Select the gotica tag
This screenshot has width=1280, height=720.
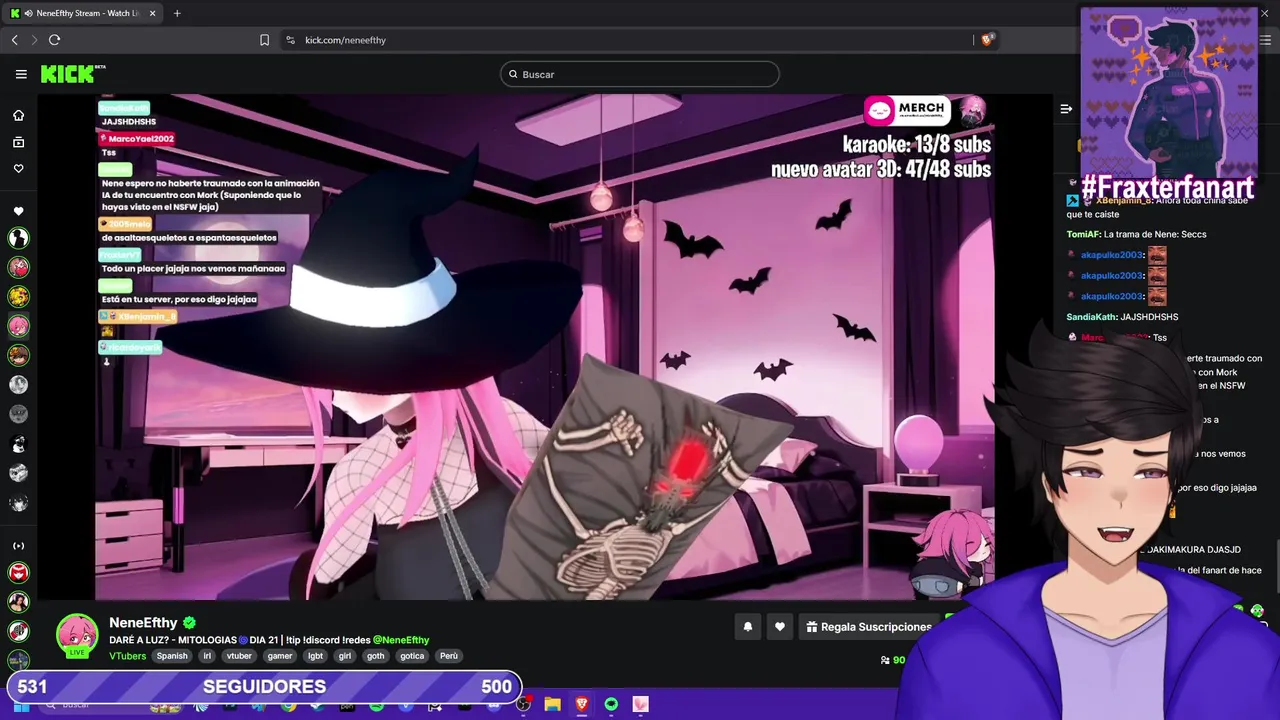coord(412,656)
